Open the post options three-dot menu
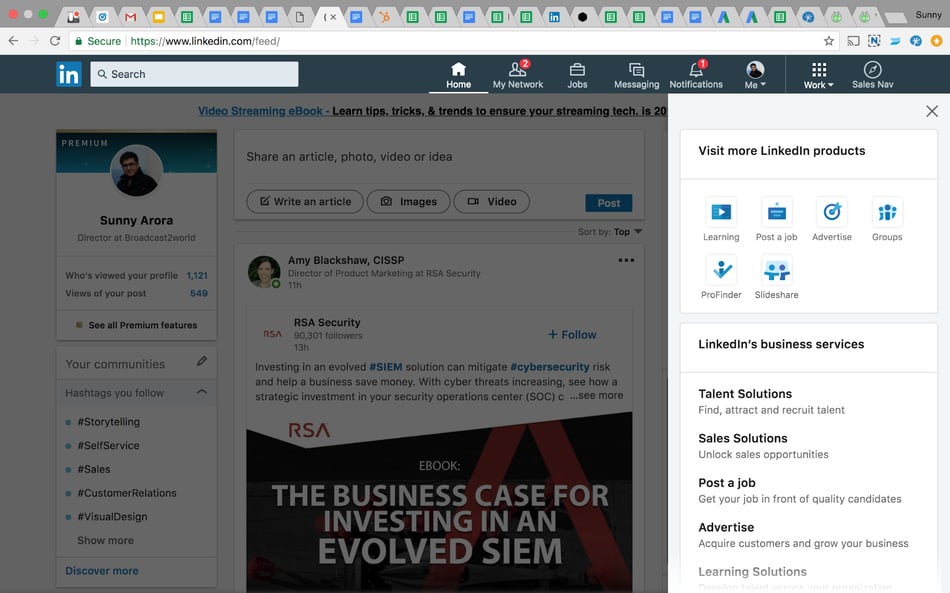Image resolution: width=950 pixels, height=593 pixels. pos(626,260)
